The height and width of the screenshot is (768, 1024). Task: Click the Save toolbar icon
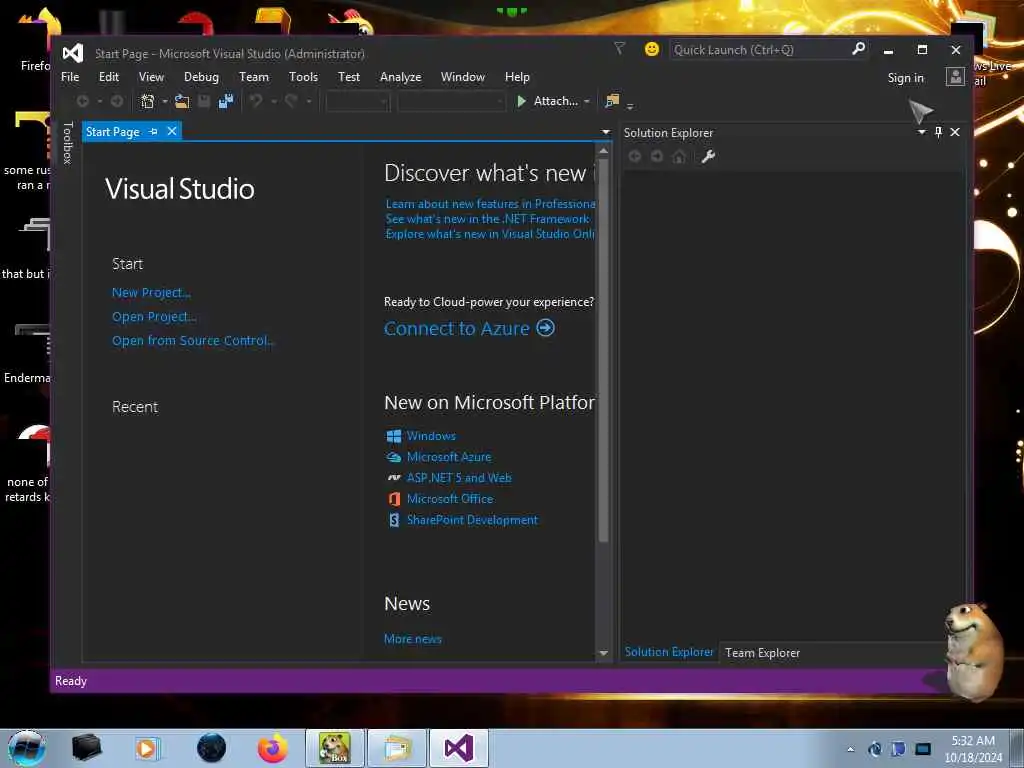coord(204,101)
